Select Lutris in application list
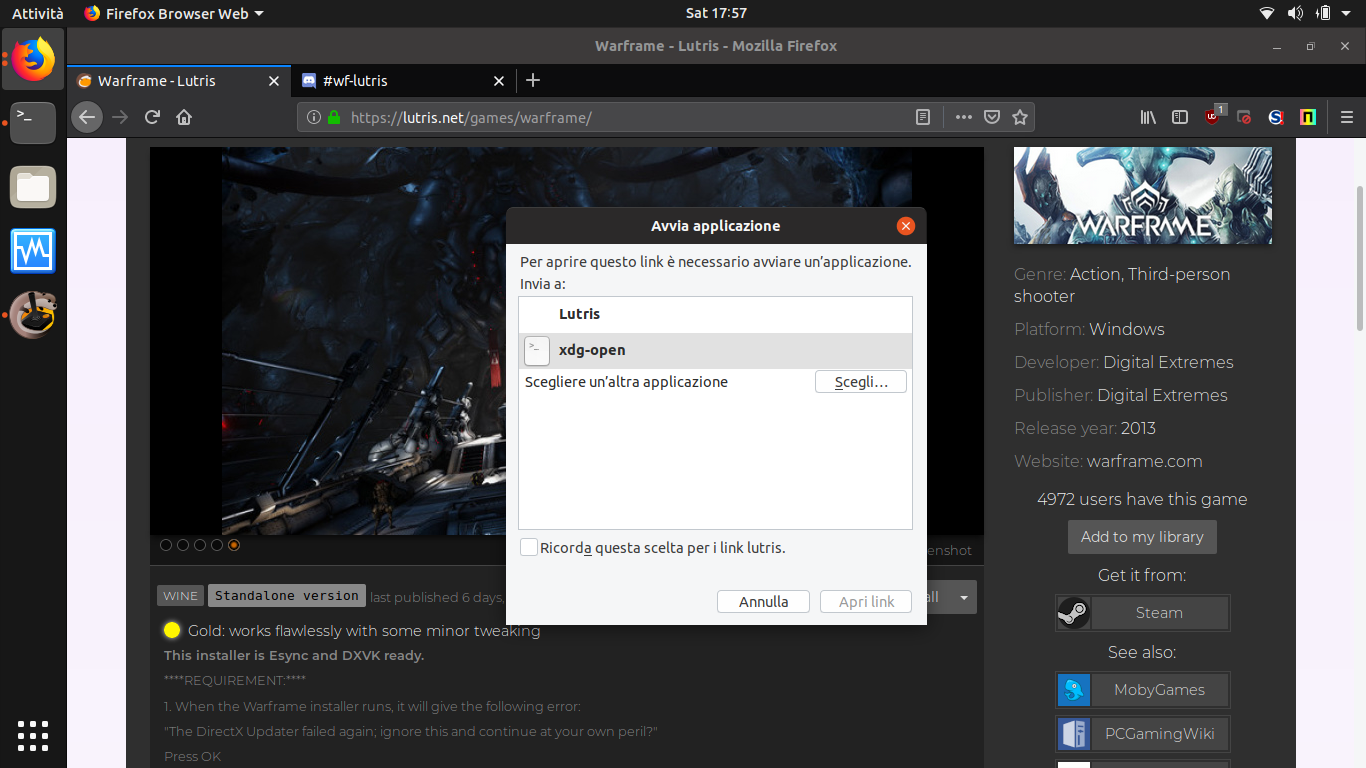 715,314
